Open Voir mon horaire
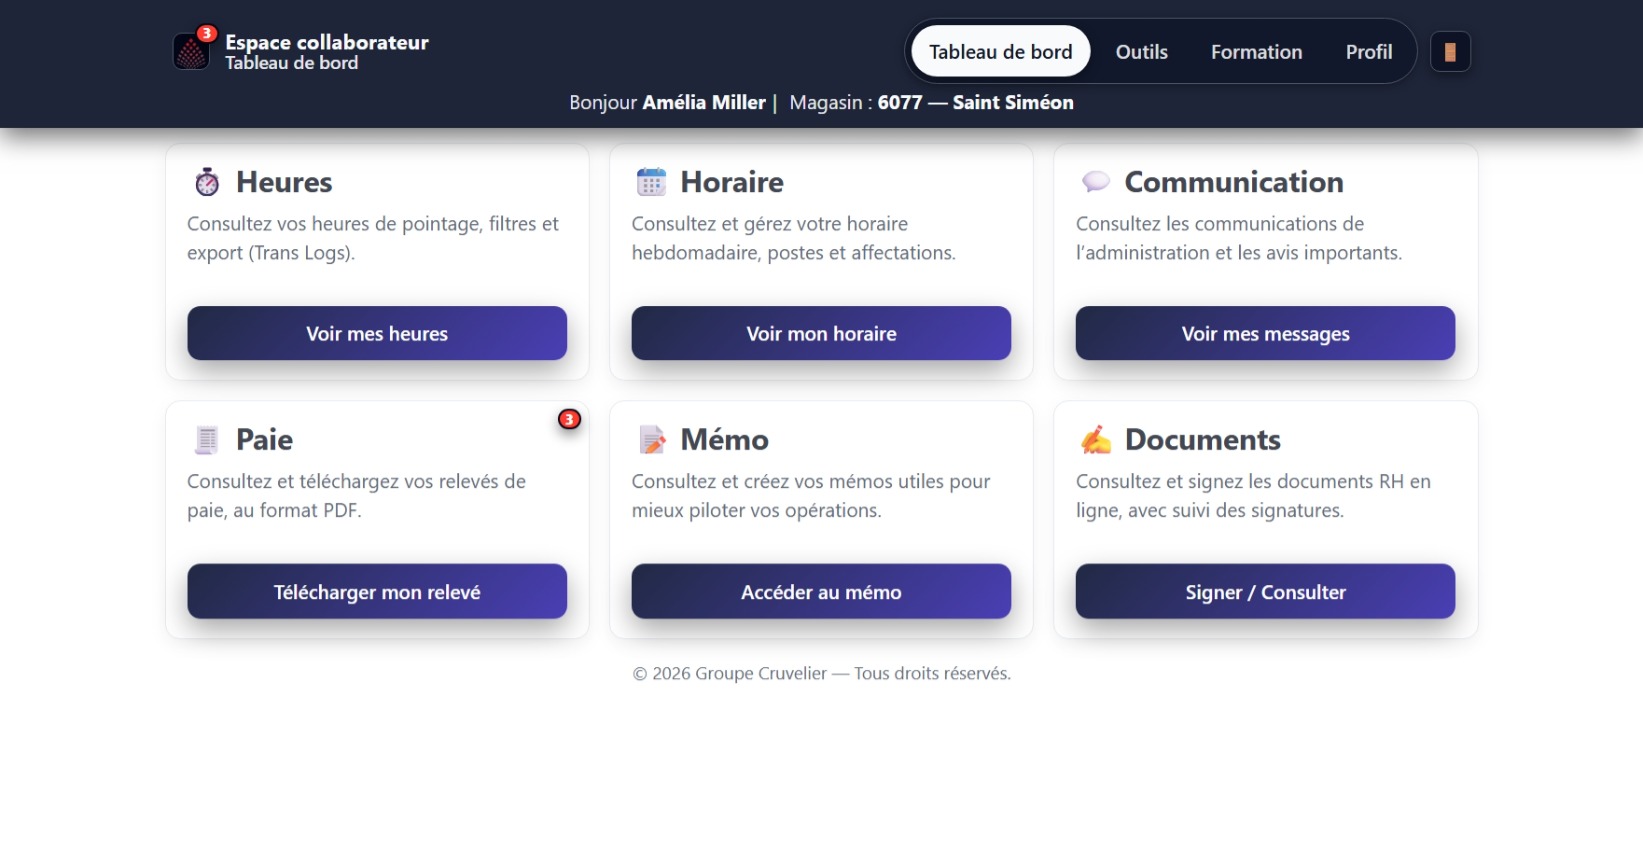This screenshot has width=1643, height=859. (821, 333)
